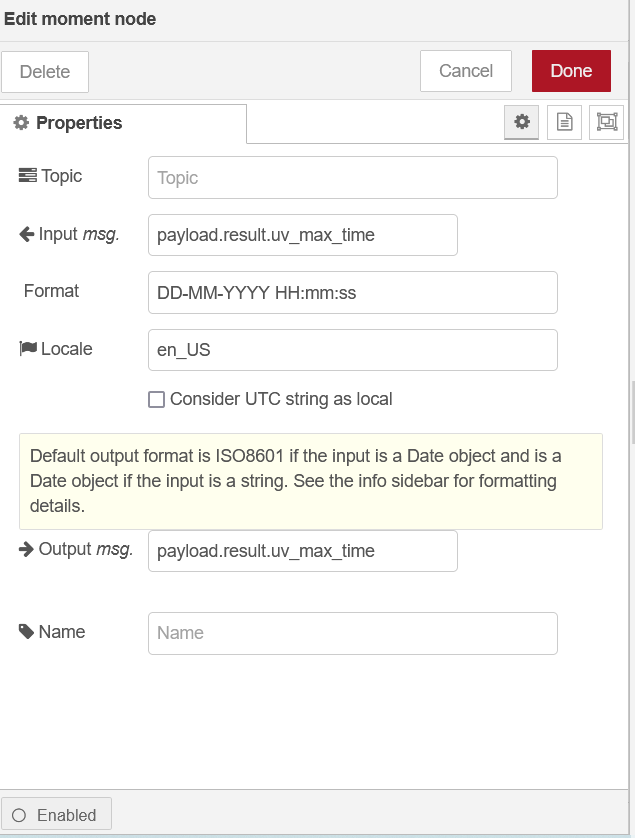Click the Name tag icon
This screenshot has height=838, width=635.
tap(27, 632)
